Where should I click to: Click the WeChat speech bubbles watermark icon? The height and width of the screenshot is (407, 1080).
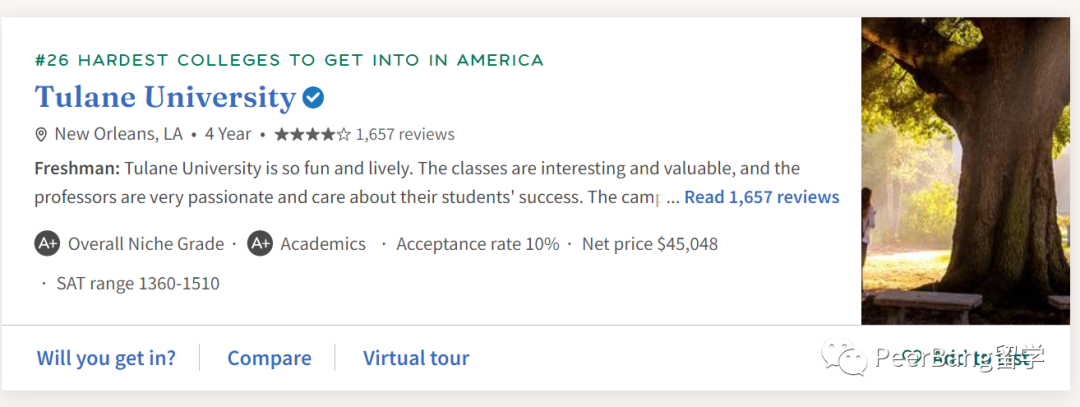tap(844, 358)
